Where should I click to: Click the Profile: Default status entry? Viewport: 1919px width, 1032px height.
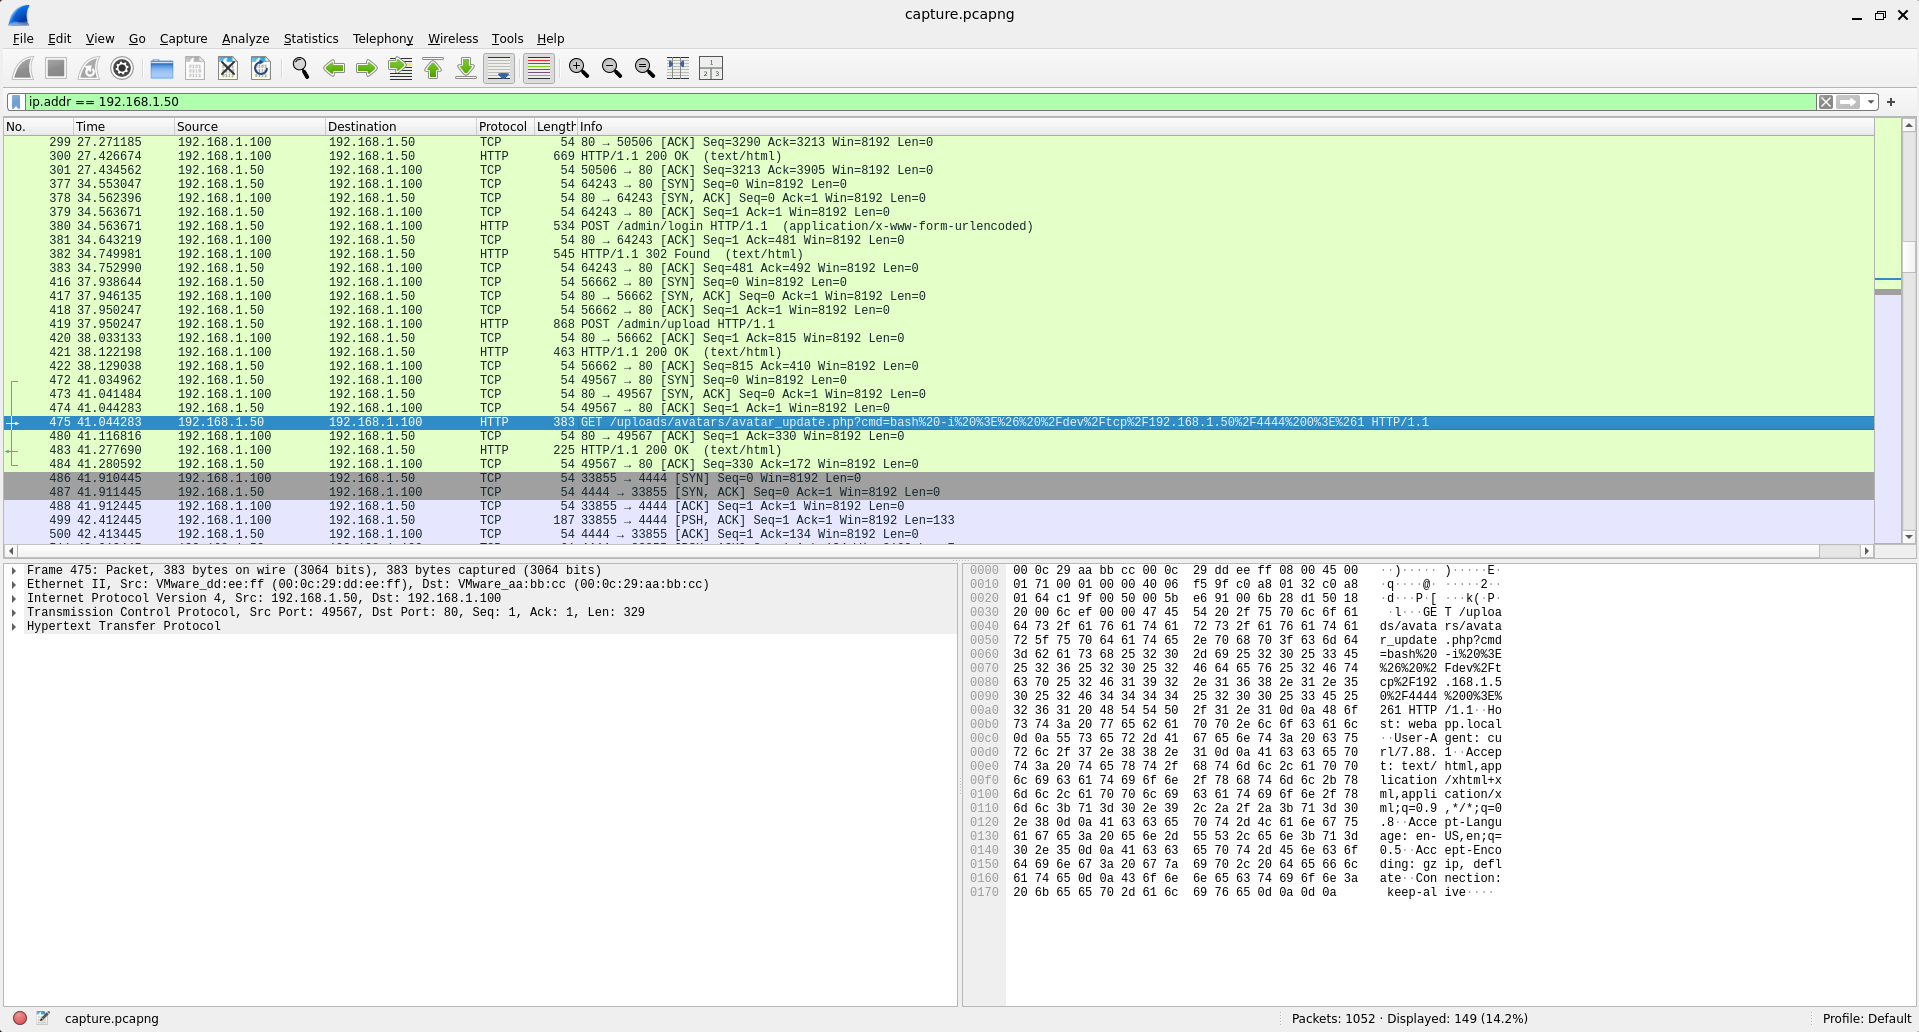click(1866, 1019)
